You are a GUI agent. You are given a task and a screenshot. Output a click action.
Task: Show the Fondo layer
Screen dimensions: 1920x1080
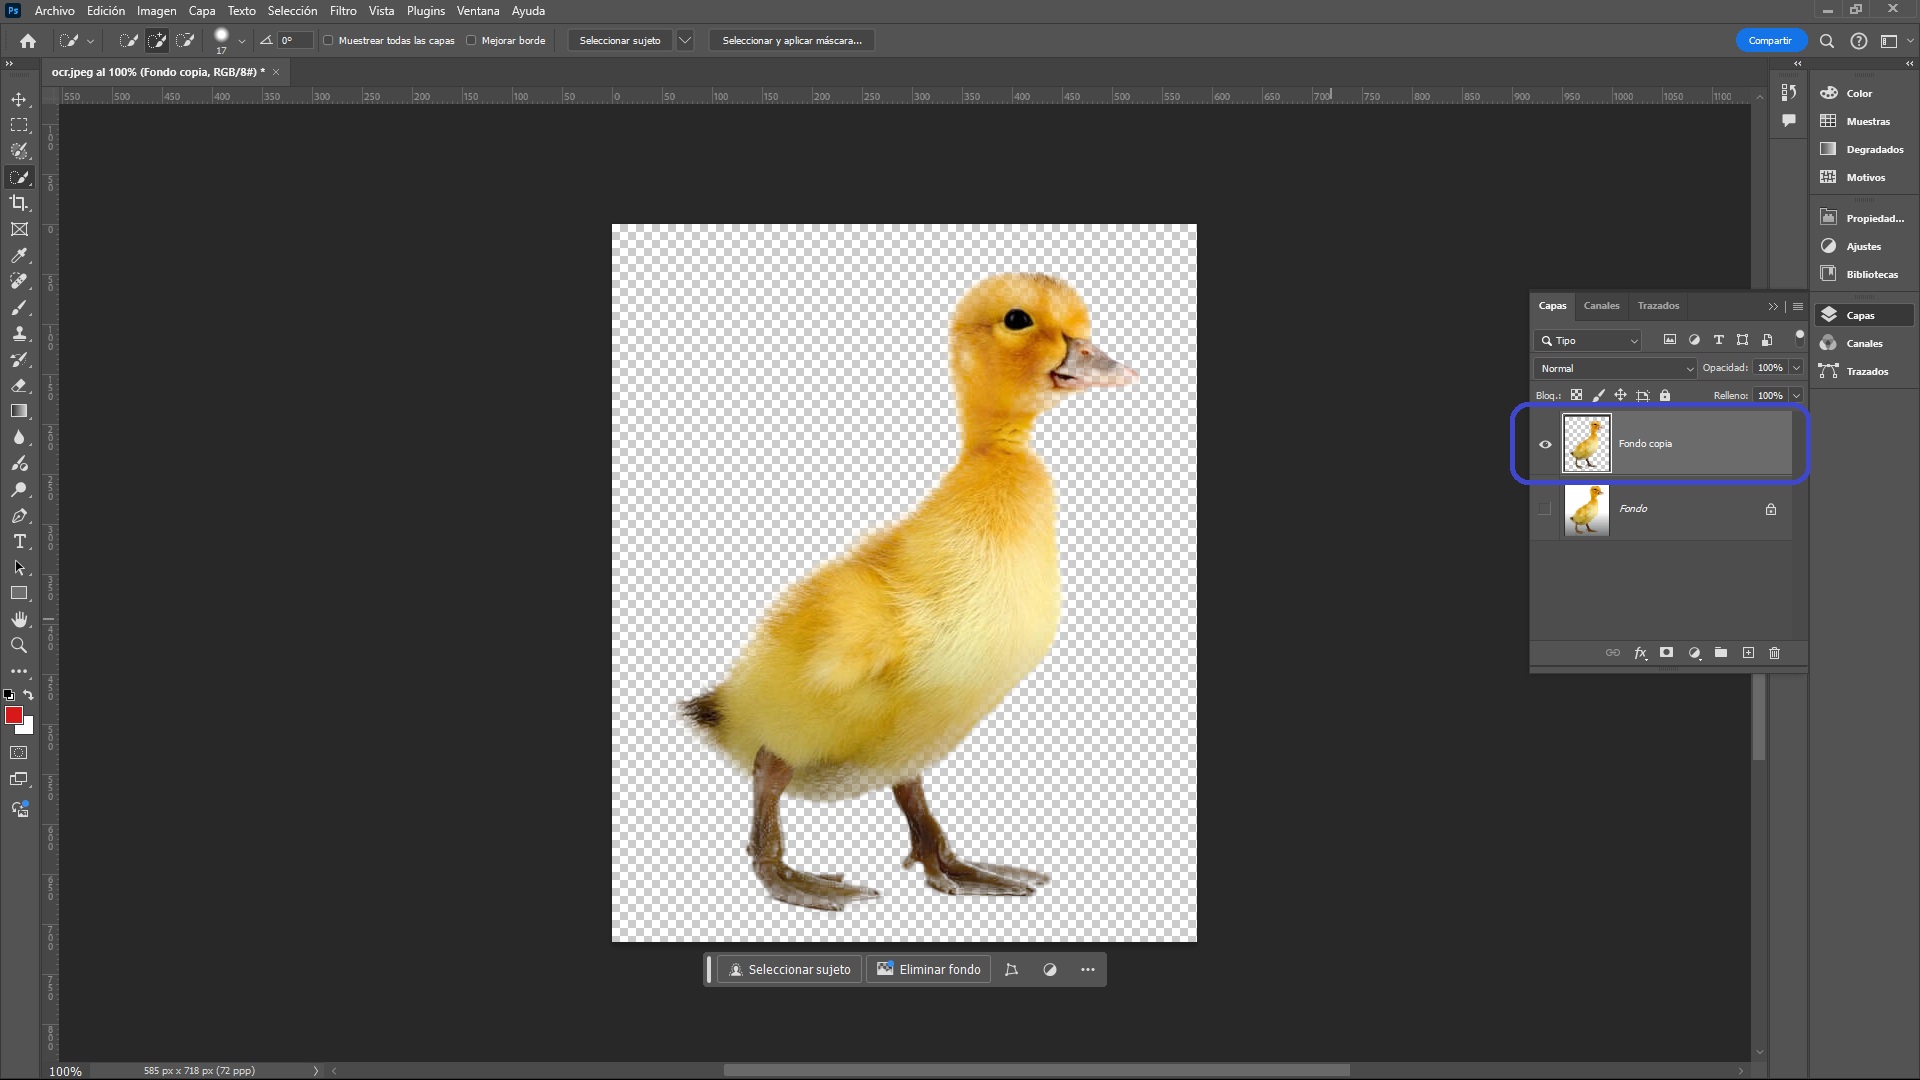click(1545, 509)
